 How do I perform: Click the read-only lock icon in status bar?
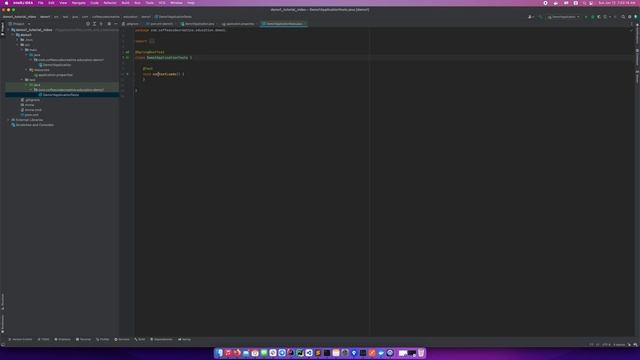tap(629, 344)
